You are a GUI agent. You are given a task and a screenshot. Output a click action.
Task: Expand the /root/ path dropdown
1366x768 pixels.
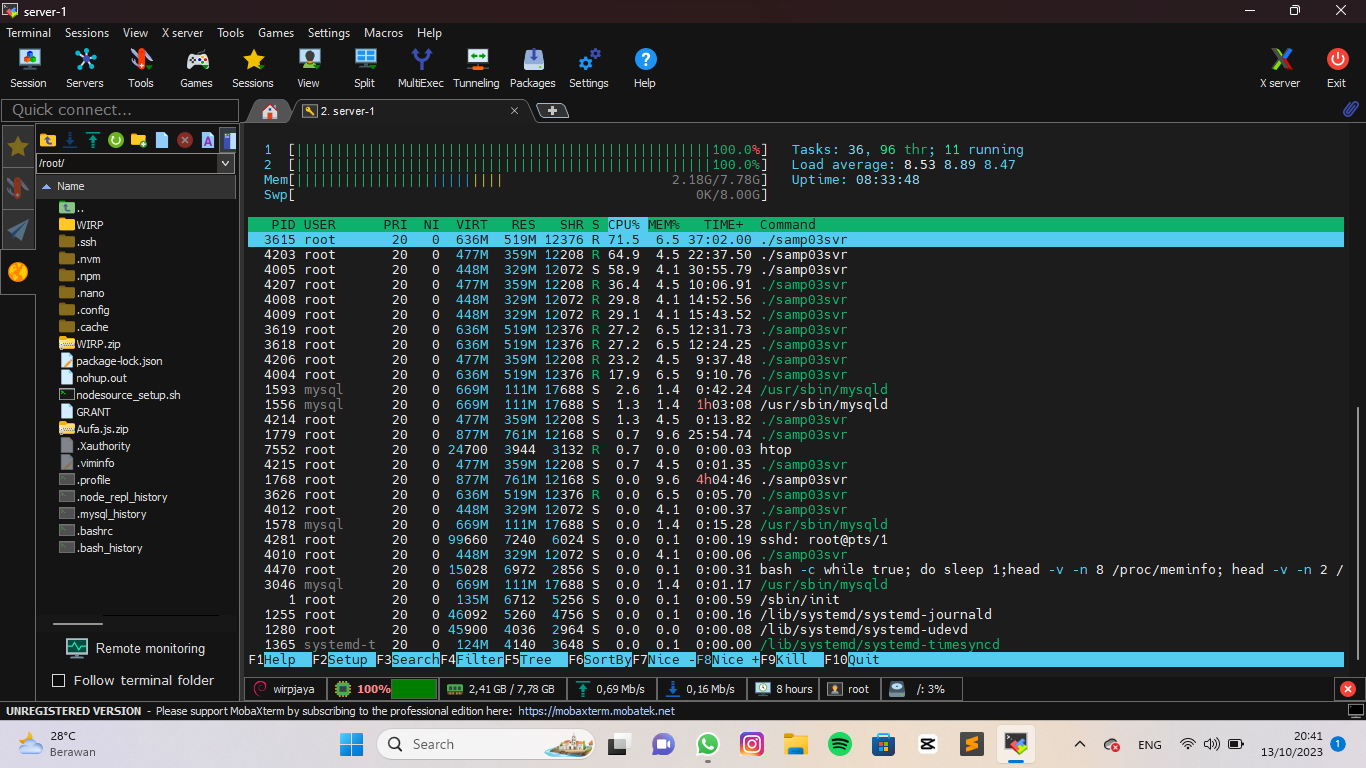(225, 163)
